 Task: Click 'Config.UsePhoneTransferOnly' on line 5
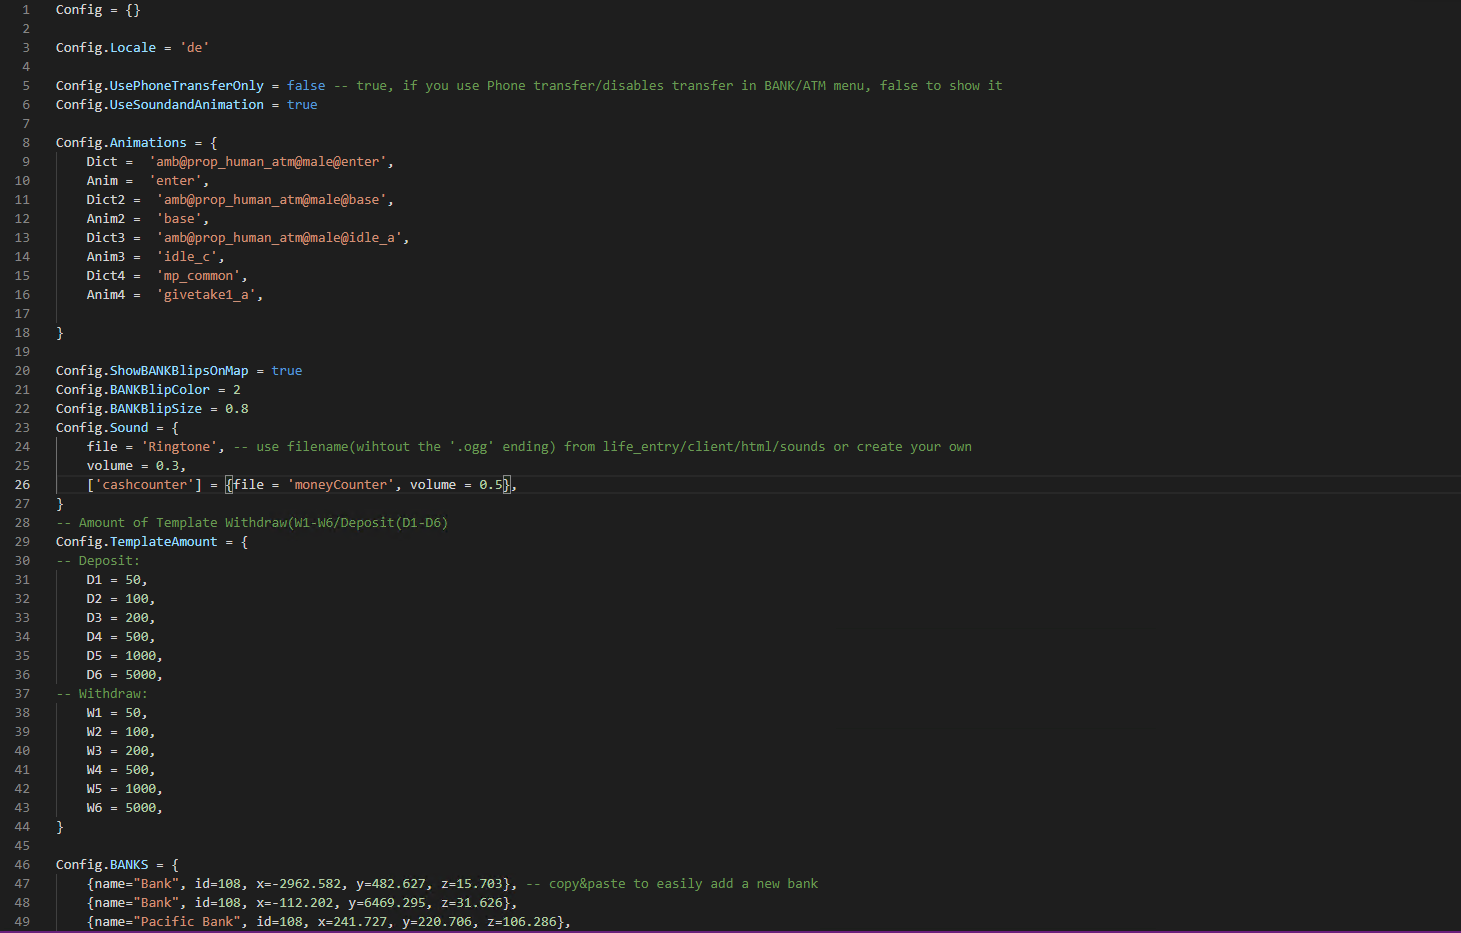(x=160, y=86)
